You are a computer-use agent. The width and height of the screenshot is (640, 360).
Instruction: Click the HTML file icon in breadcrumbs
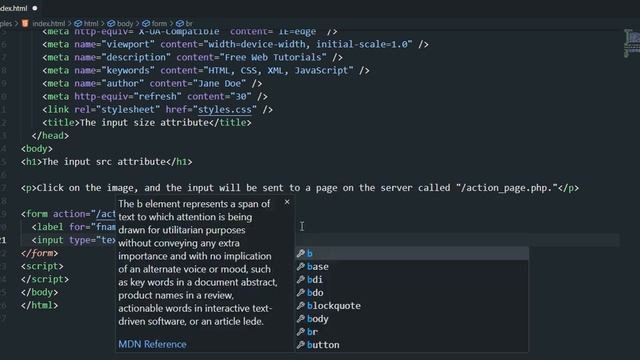(x=25, y=23)
